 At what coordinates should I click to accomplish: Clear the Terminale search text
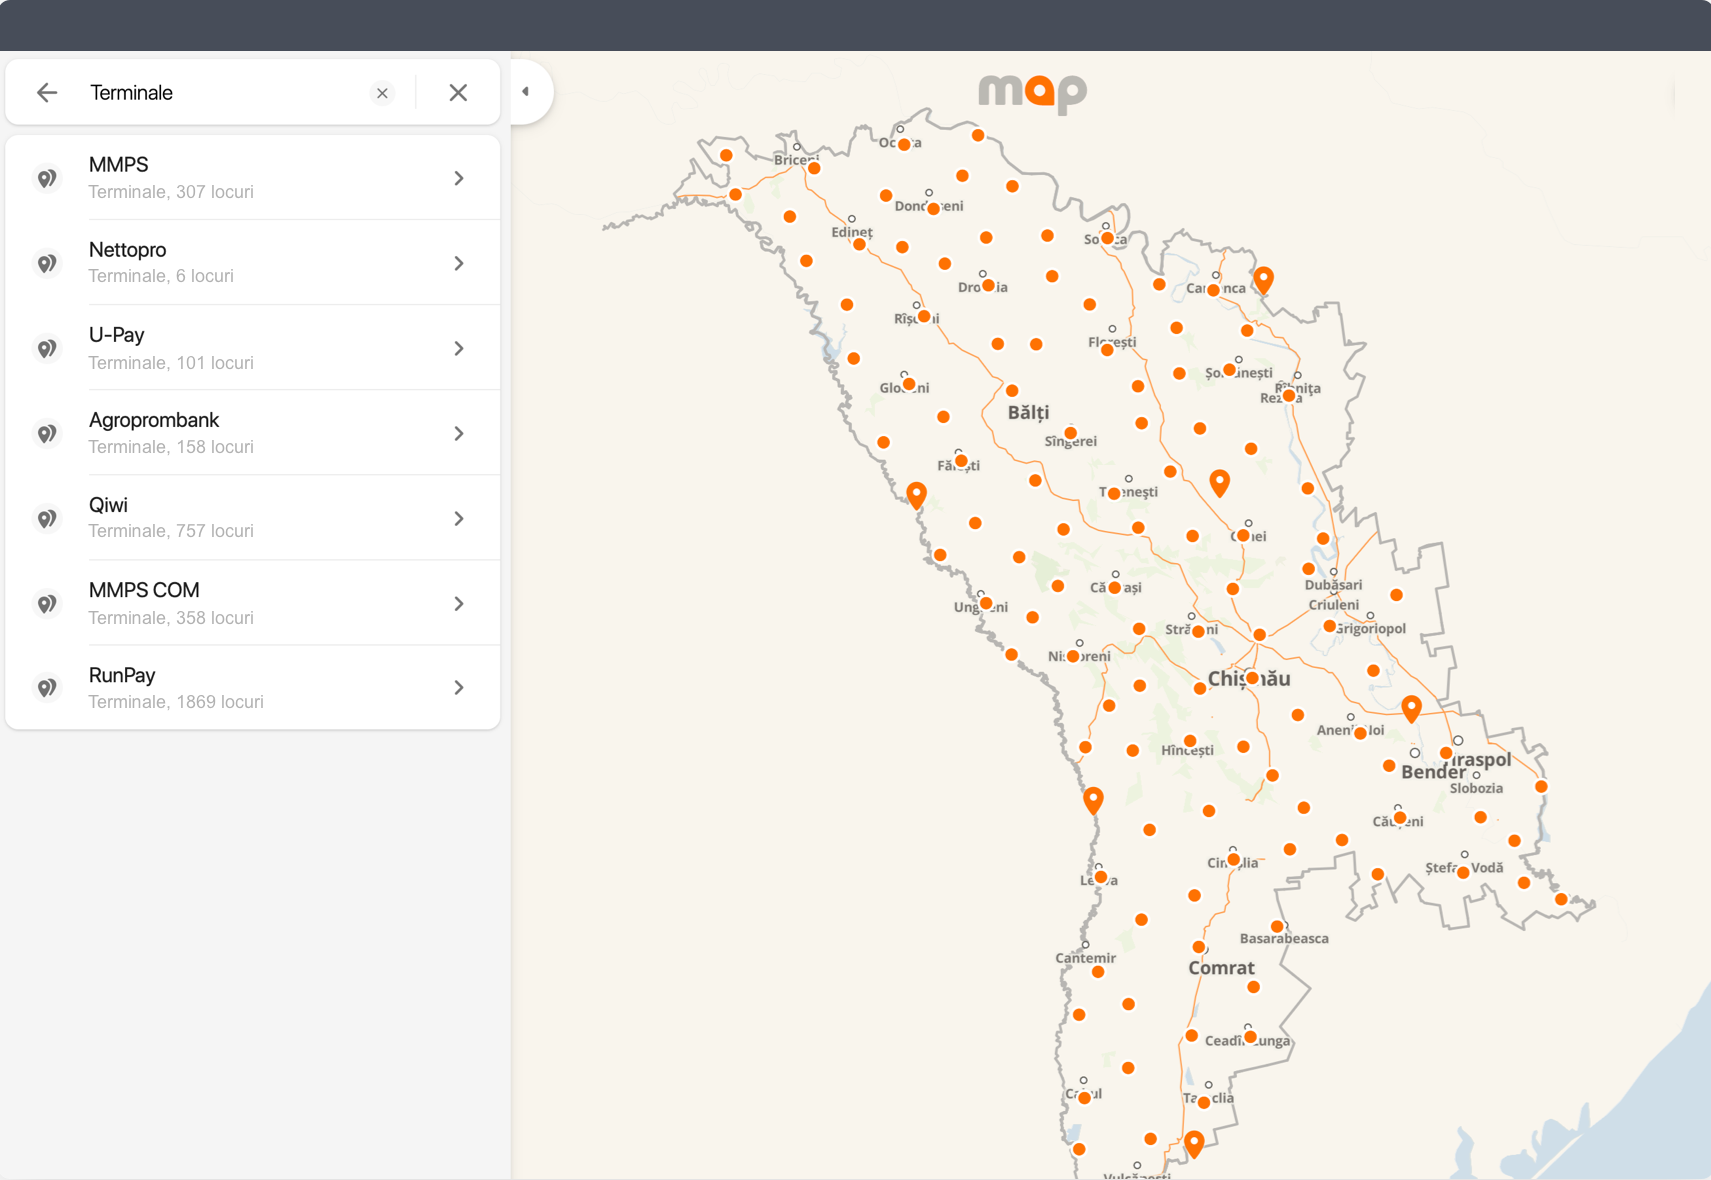coord(382,93)
